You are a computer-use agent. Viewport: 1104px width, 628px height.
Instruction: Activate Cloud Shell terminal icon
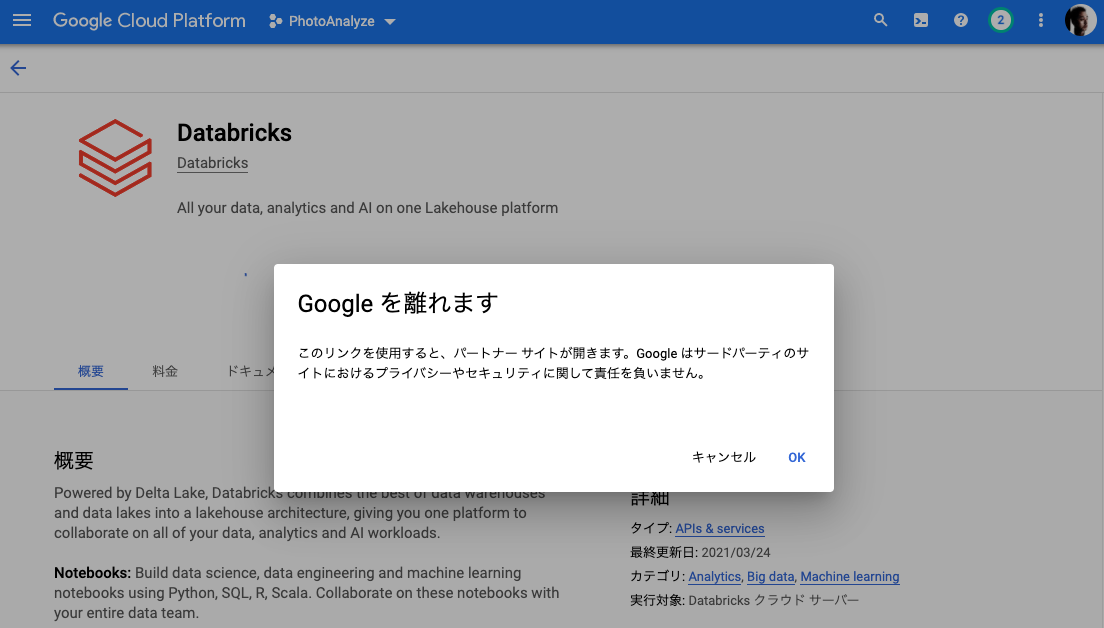(x=921, y=20)
